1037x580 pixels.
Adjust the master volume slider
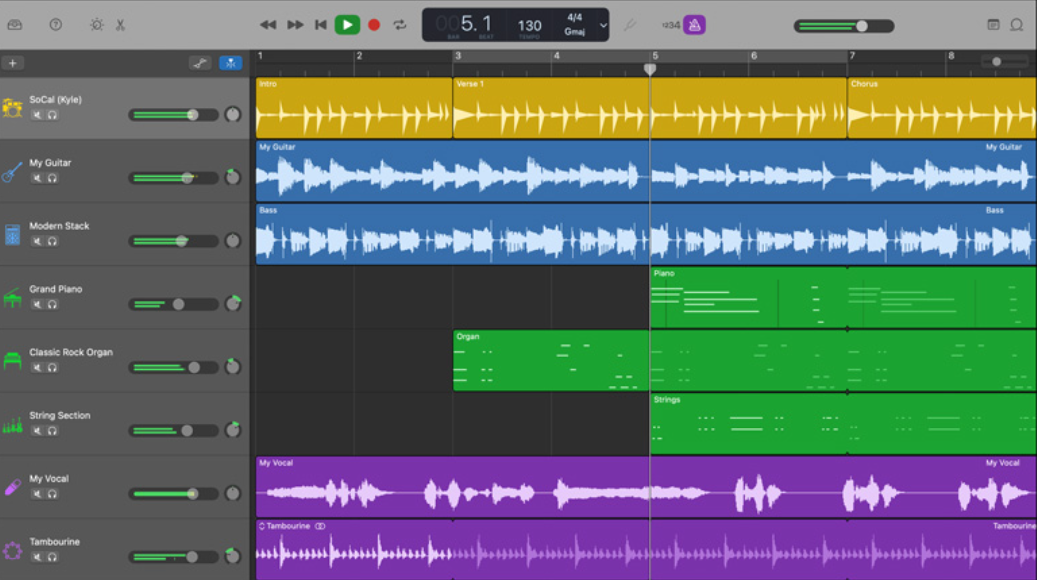(x=844, y=26)
